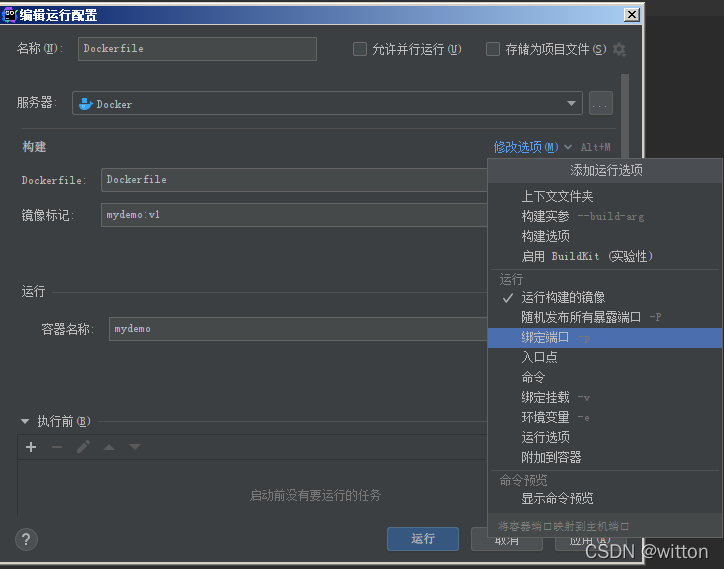Collapse the 执行前 section triangle
724x569 pixels.
pos(25,421)
